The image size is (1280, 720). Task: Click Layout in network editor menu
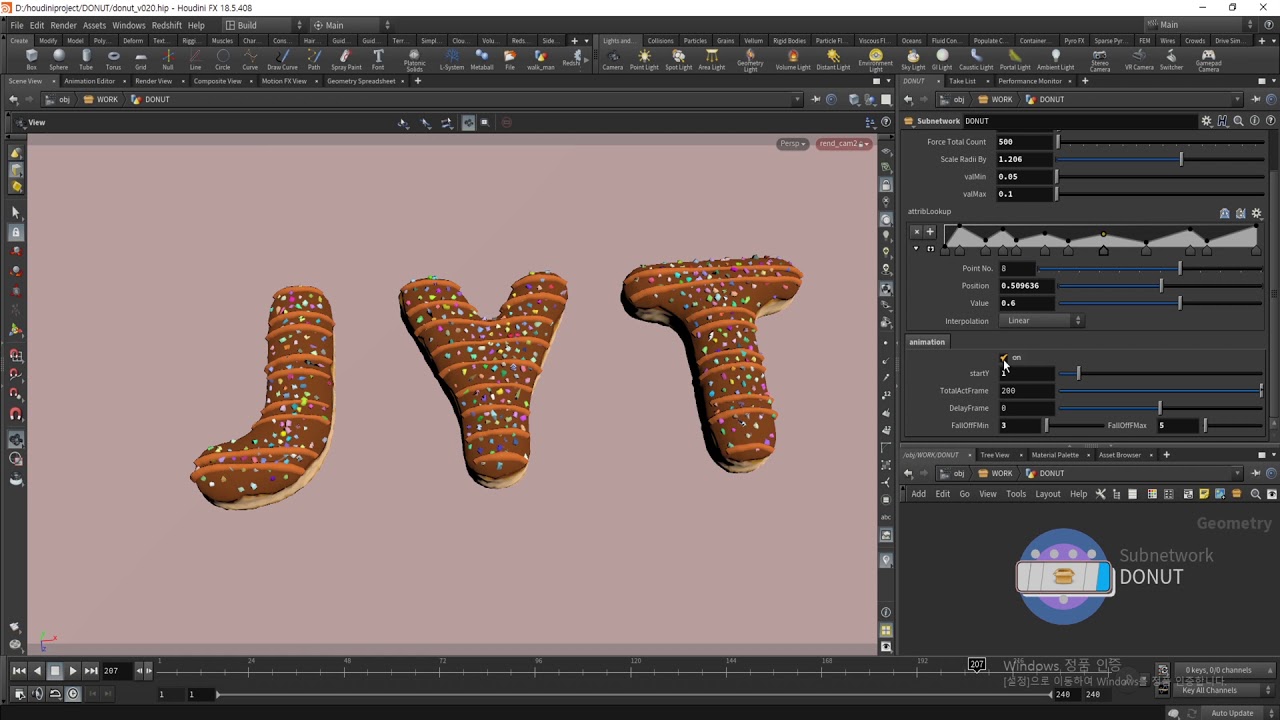[1048, 494]
